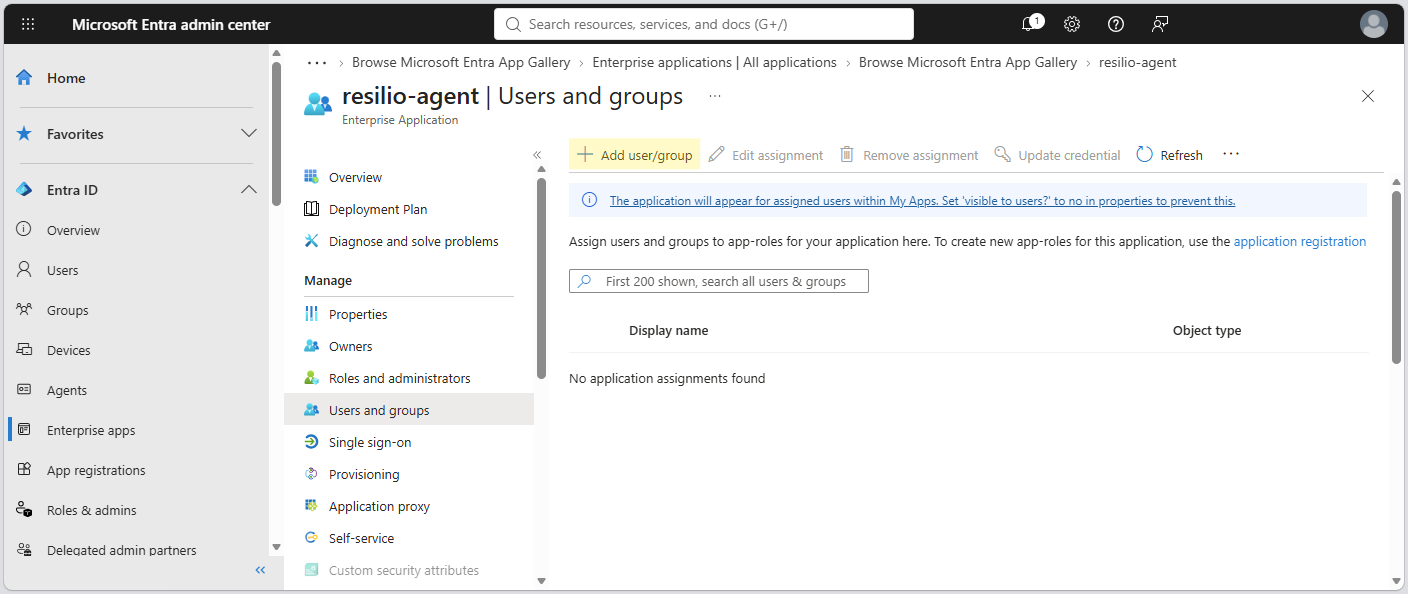
Task: Click the main content scrollbar thumb
Action: 1396,277
